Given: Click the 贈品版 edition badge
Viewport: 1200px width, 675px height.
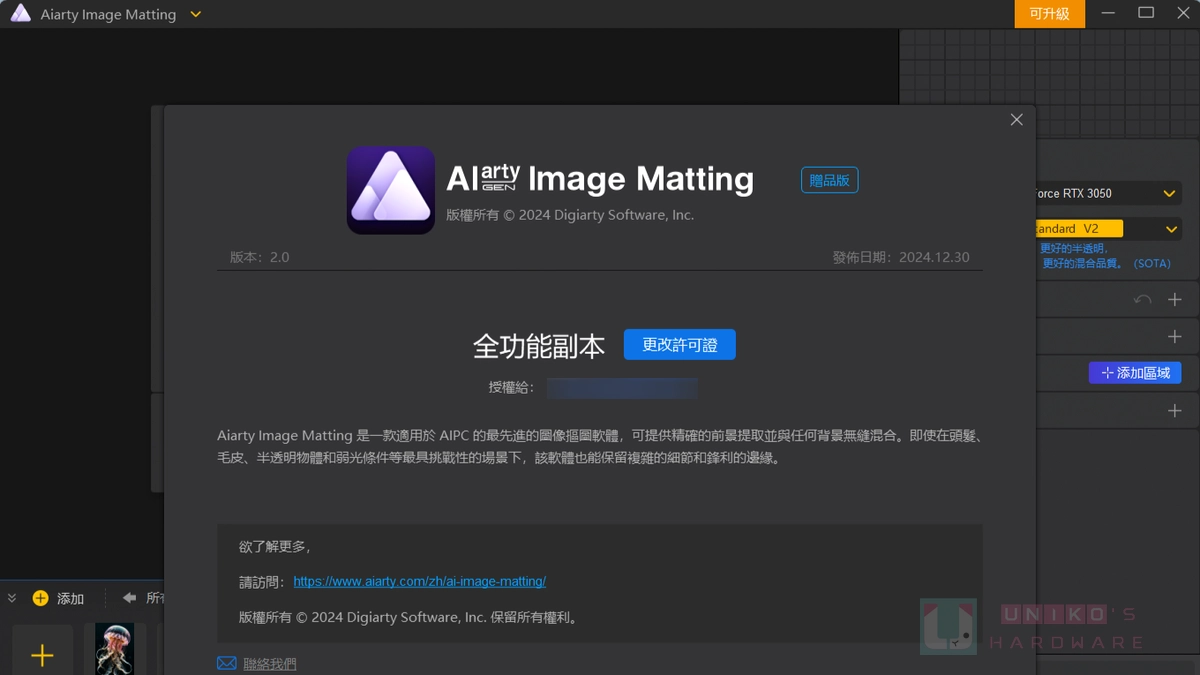Looking at the screenshot, I should tap(829, 180).
